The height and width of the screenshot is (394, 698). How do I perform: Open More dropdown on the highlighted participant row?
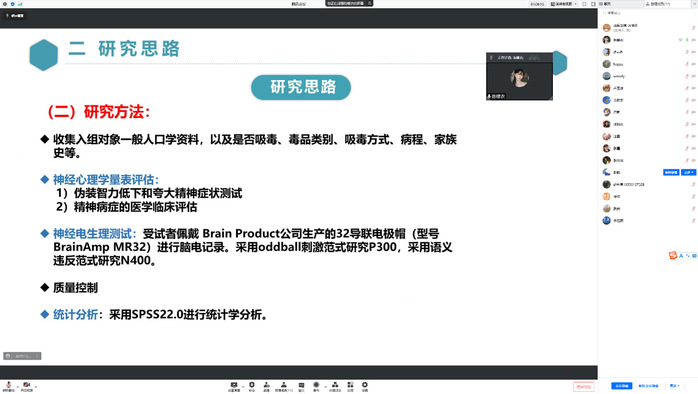688,172
